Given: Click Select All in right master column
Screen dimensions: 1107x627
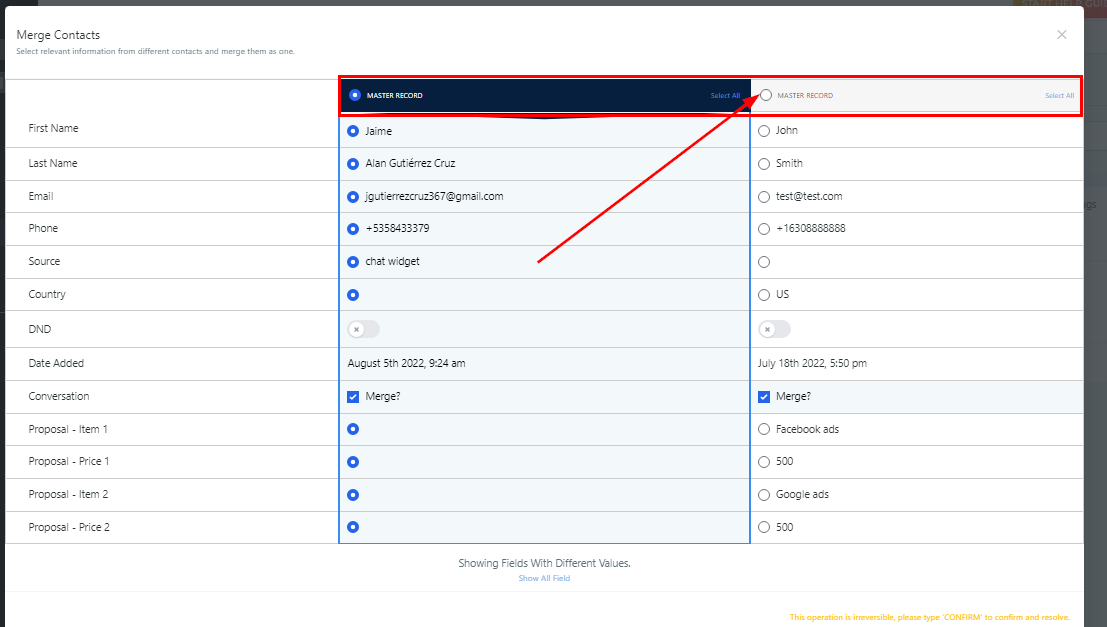Looking at the screenshot, I should click(1060, 95).
